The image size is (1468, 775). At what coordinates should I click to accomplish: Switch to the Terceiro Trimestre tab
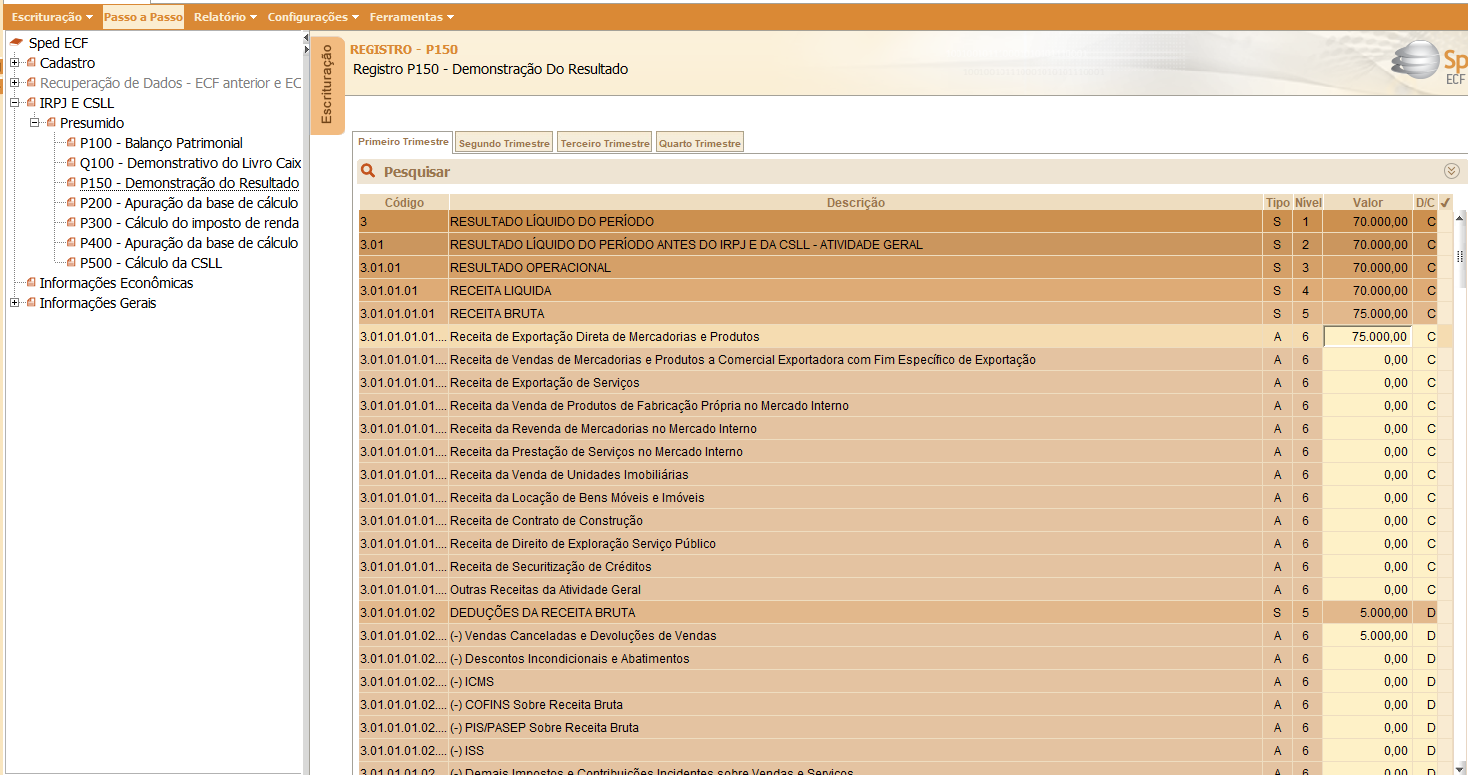tap(605, 143)
